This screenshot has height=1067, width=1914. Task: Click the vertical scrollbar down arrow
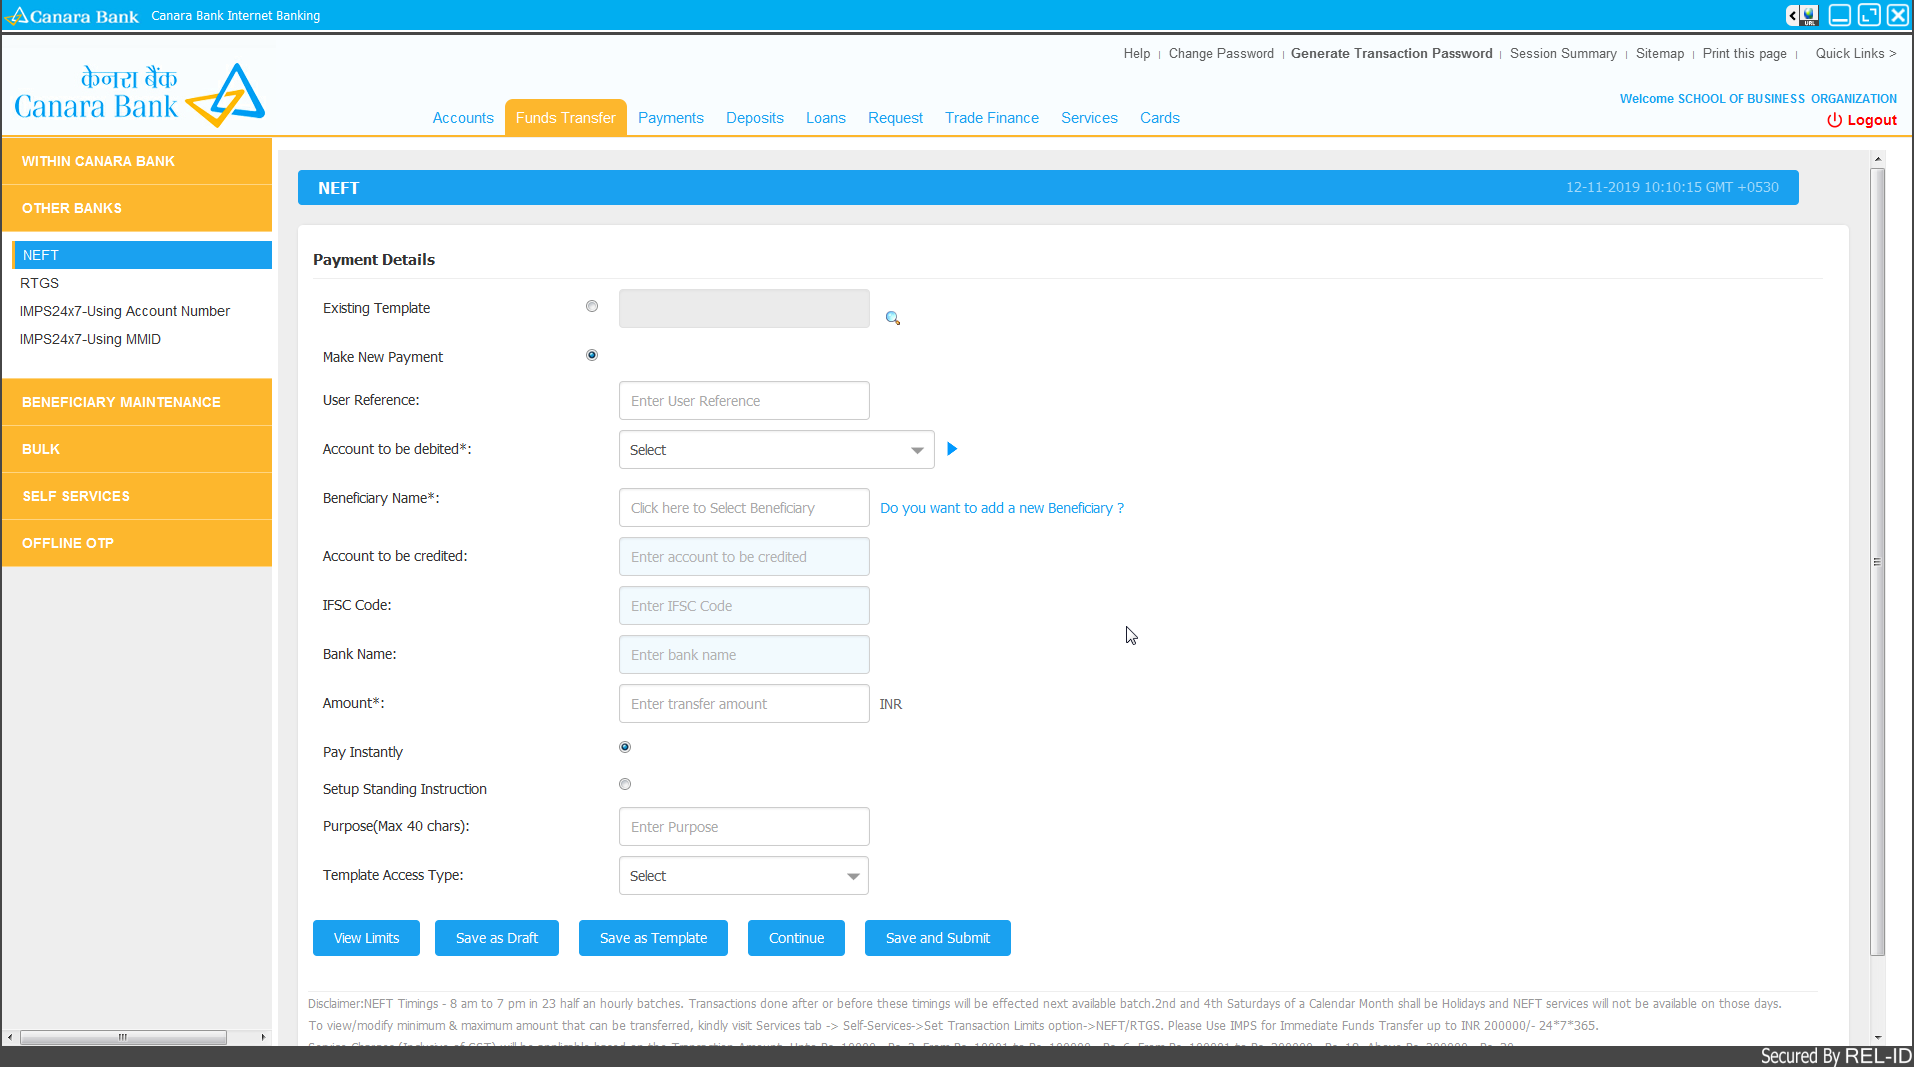(1877, 1038)
